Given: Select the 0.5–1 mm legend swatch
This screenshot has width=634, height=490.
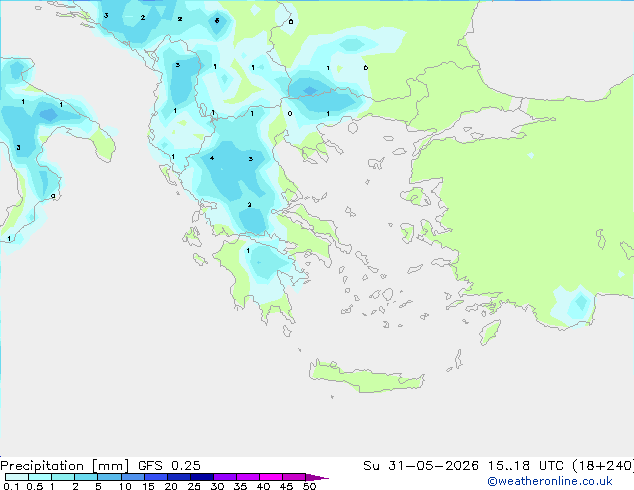Looking at the screenshot, I should point(40,477).
